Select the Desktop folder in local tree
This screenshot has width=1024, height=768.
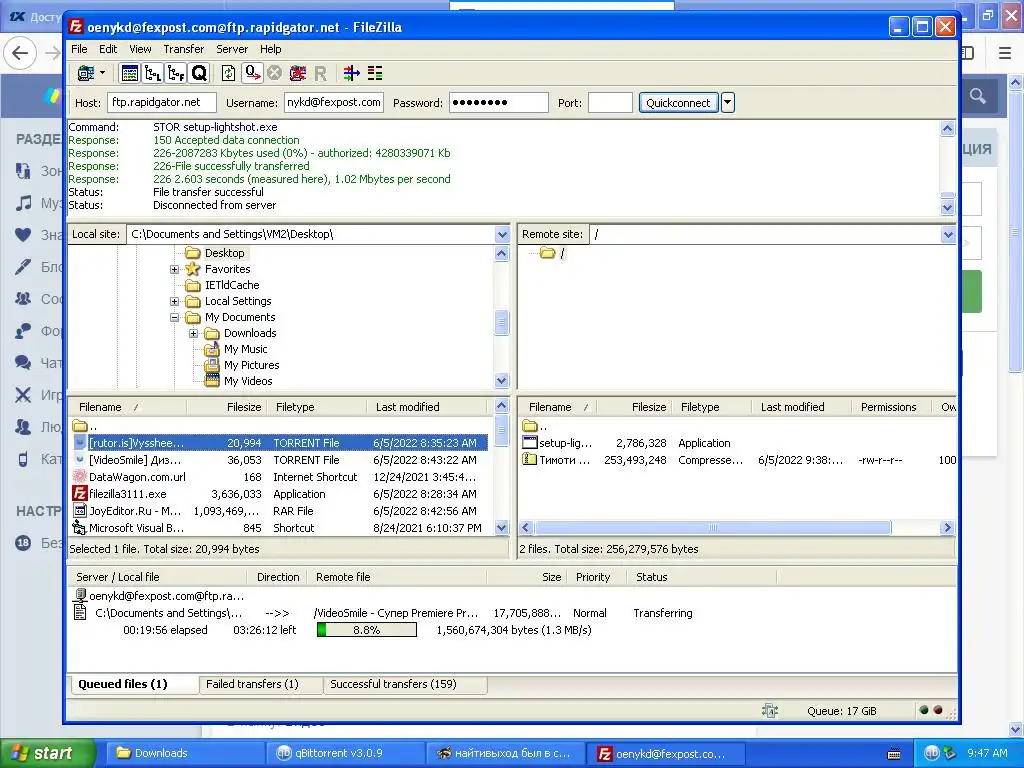coord(224,253)
